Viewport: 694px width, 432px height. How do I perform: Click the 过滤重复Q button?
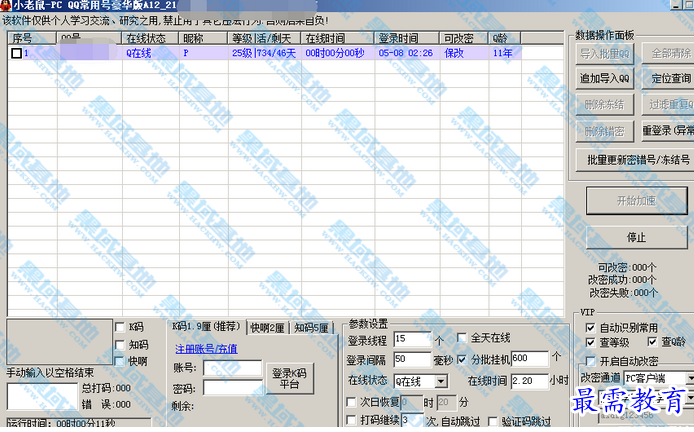[668, 105]
